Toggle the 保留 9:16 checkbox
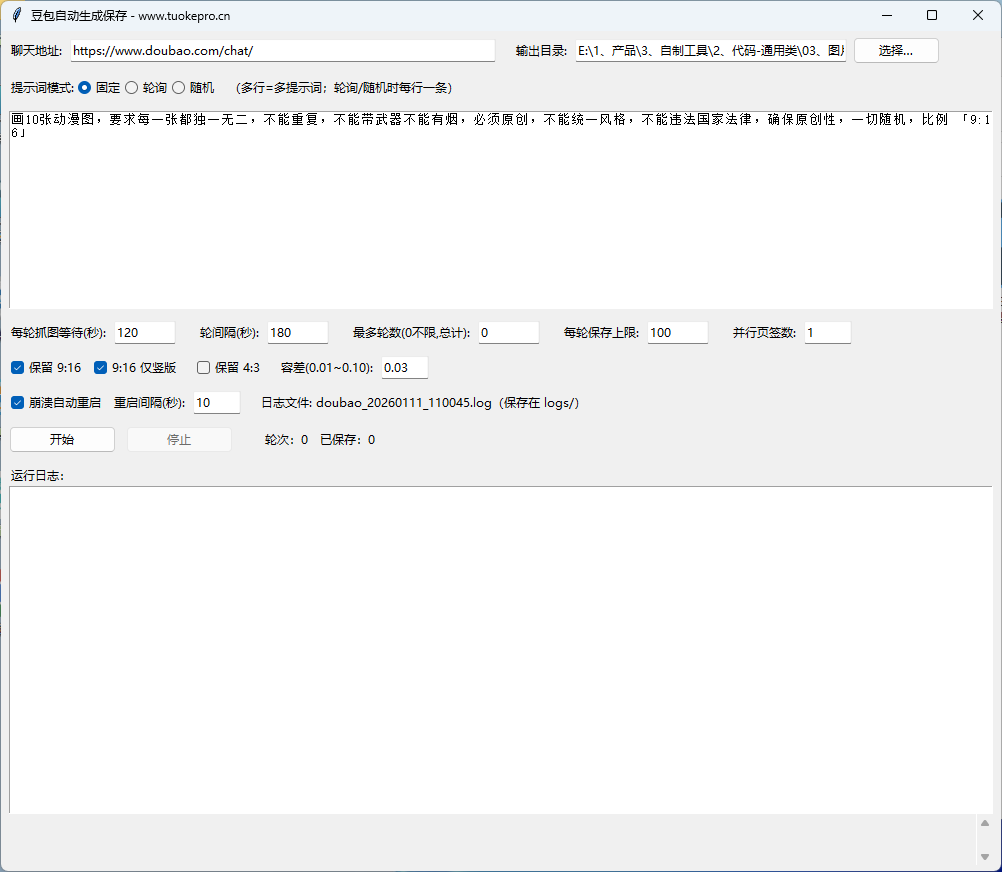This screenshot has height=872, width=1002. pyautogui.click(x=18, y=368)
